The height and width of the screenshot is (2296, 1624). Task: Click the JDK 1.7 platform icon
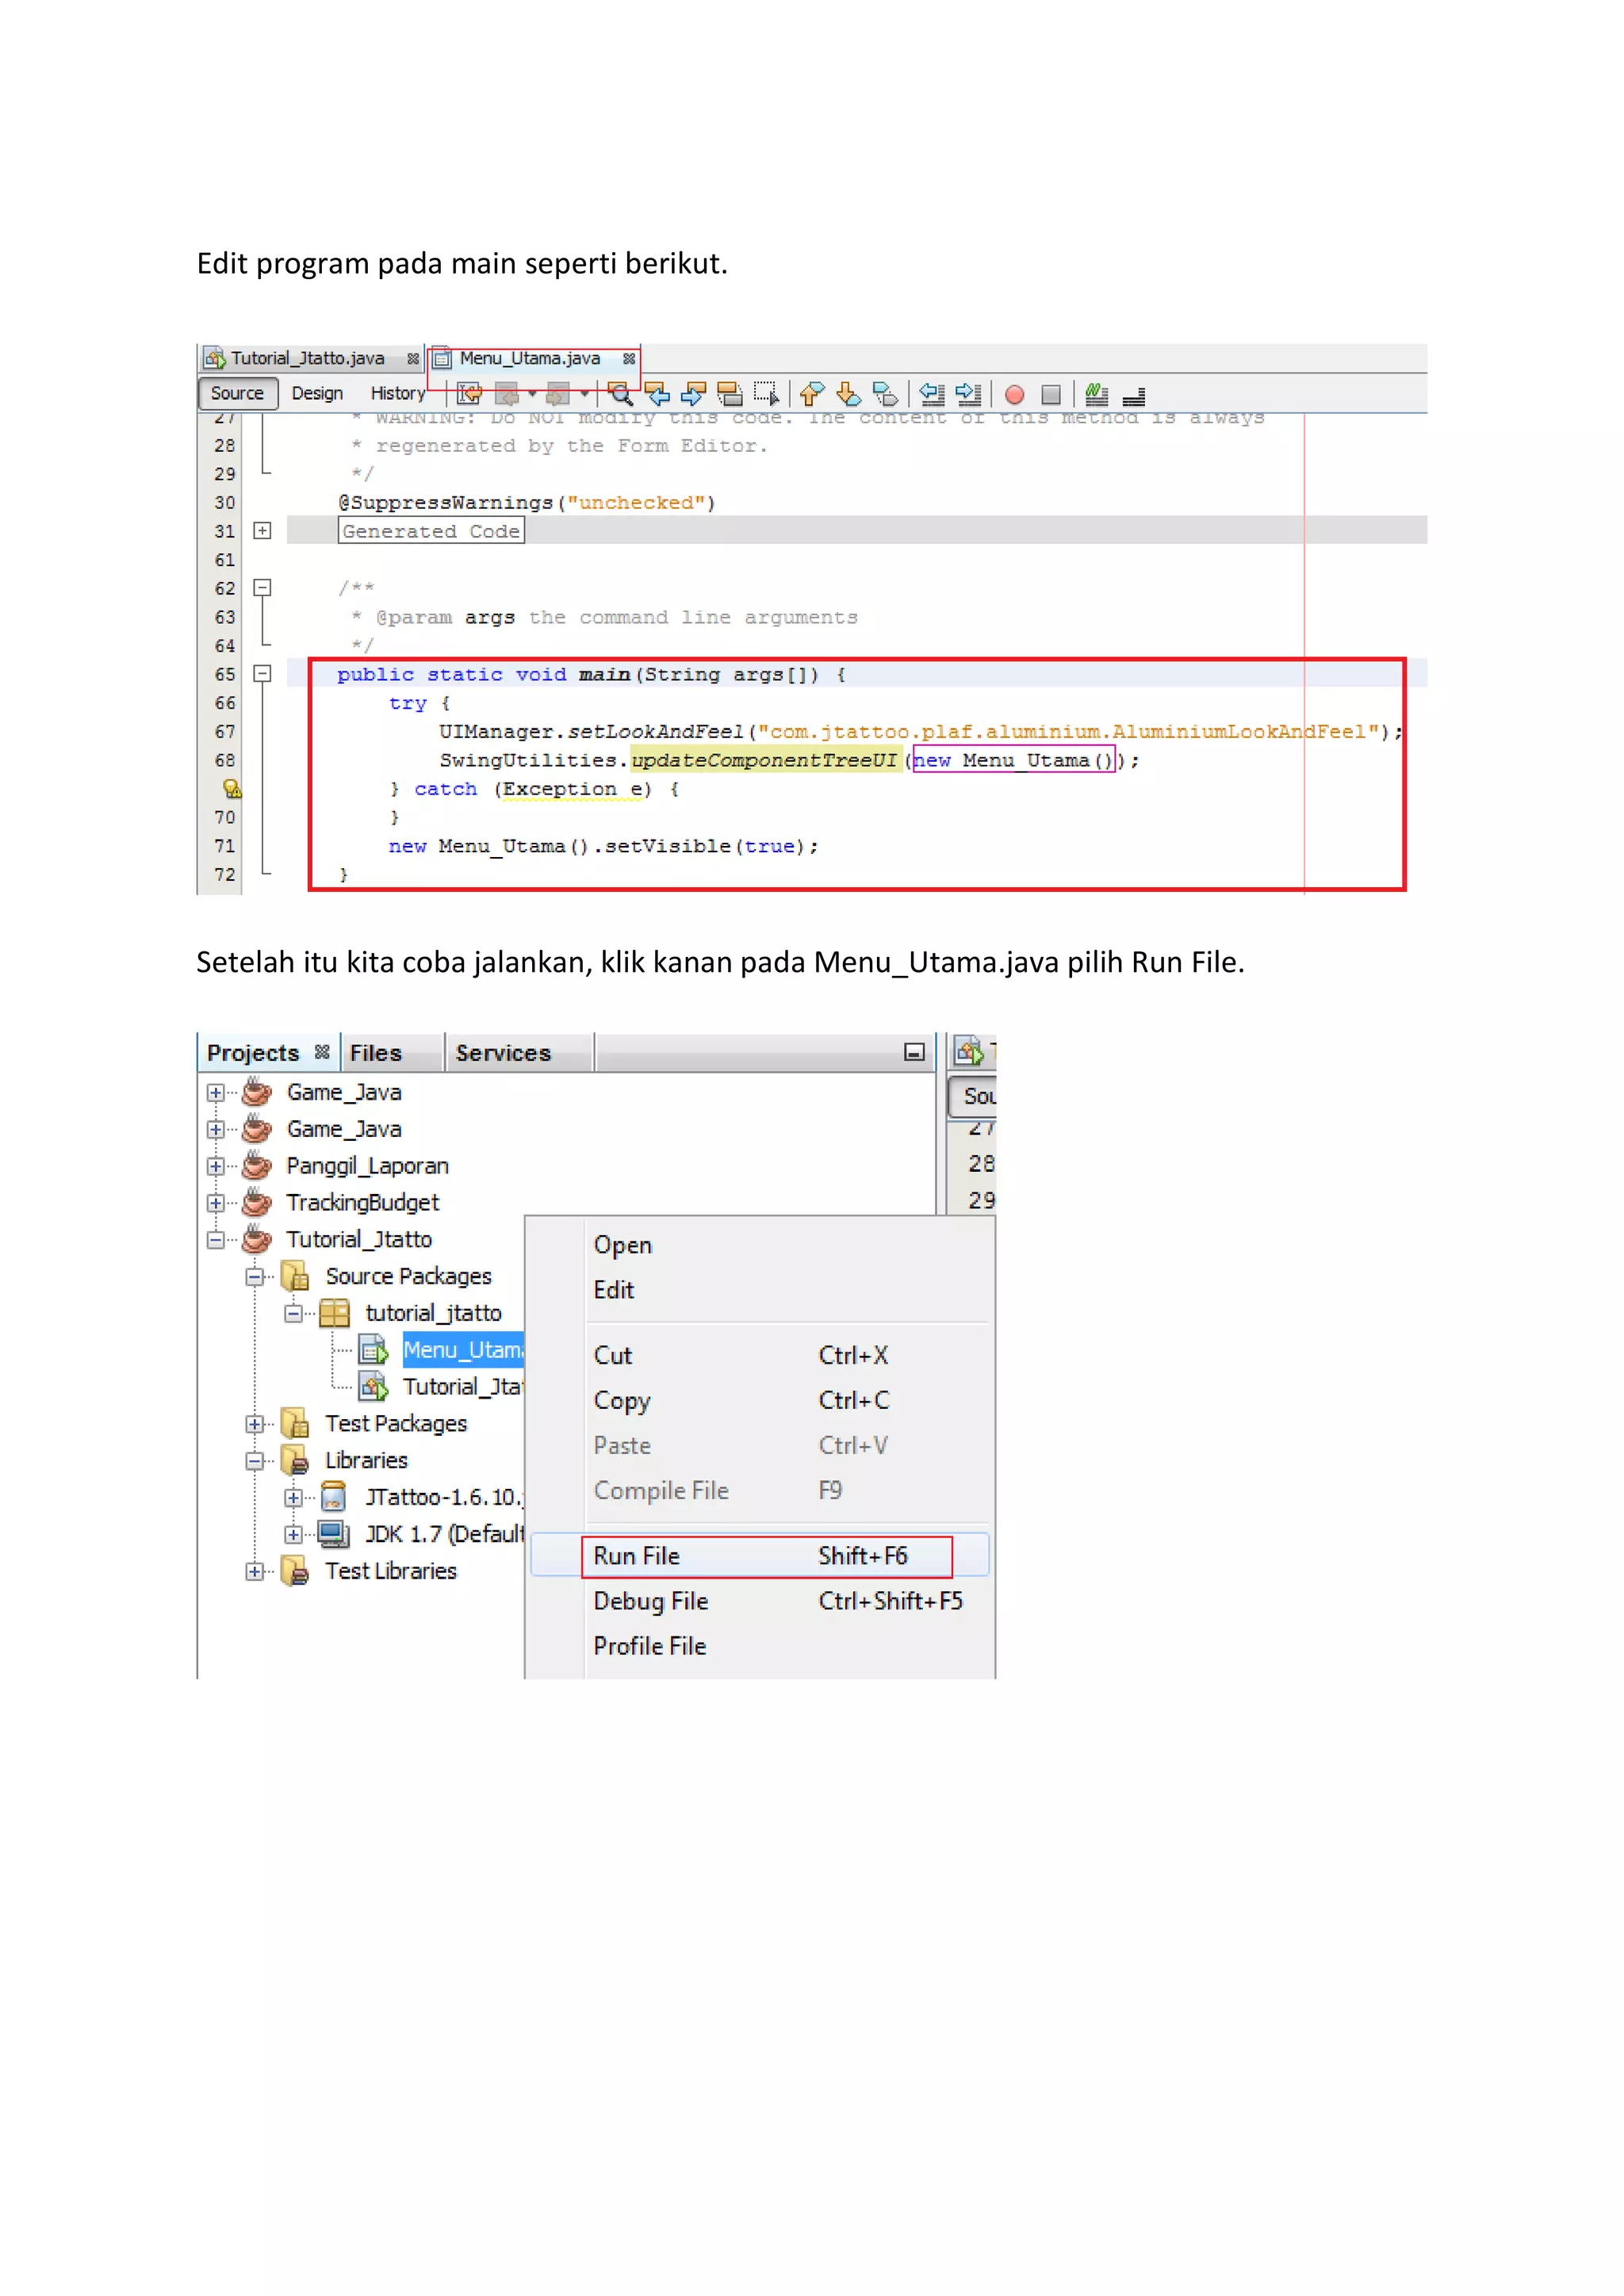pyautogui.click(x=333, y=1534)
